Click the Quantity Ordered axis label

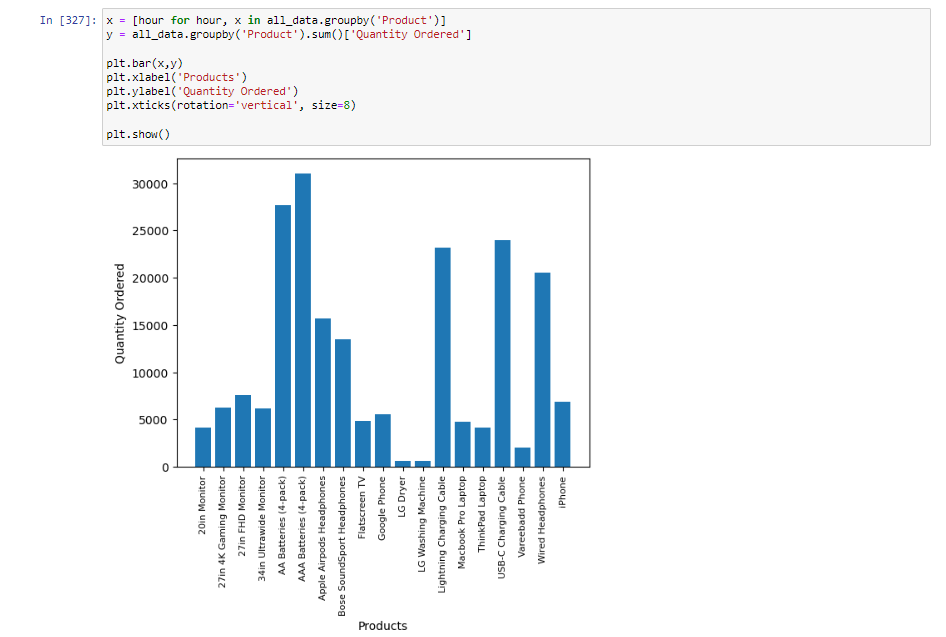pos(119,313)
